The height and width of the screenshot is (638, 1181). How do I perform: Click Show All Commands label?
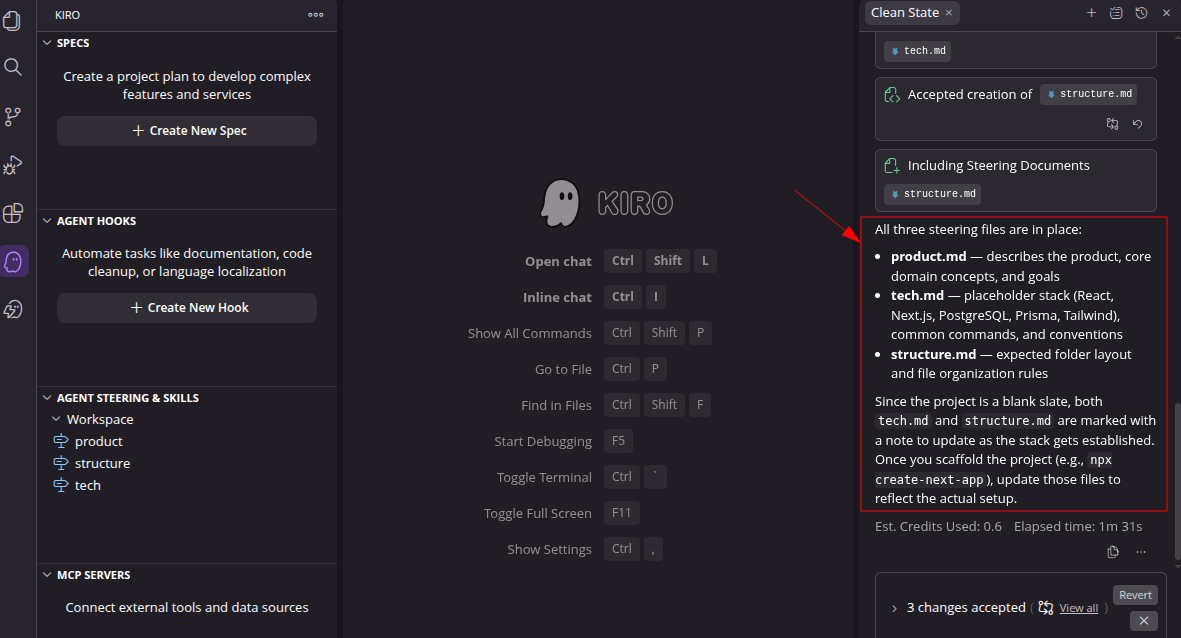click(529, 334)
